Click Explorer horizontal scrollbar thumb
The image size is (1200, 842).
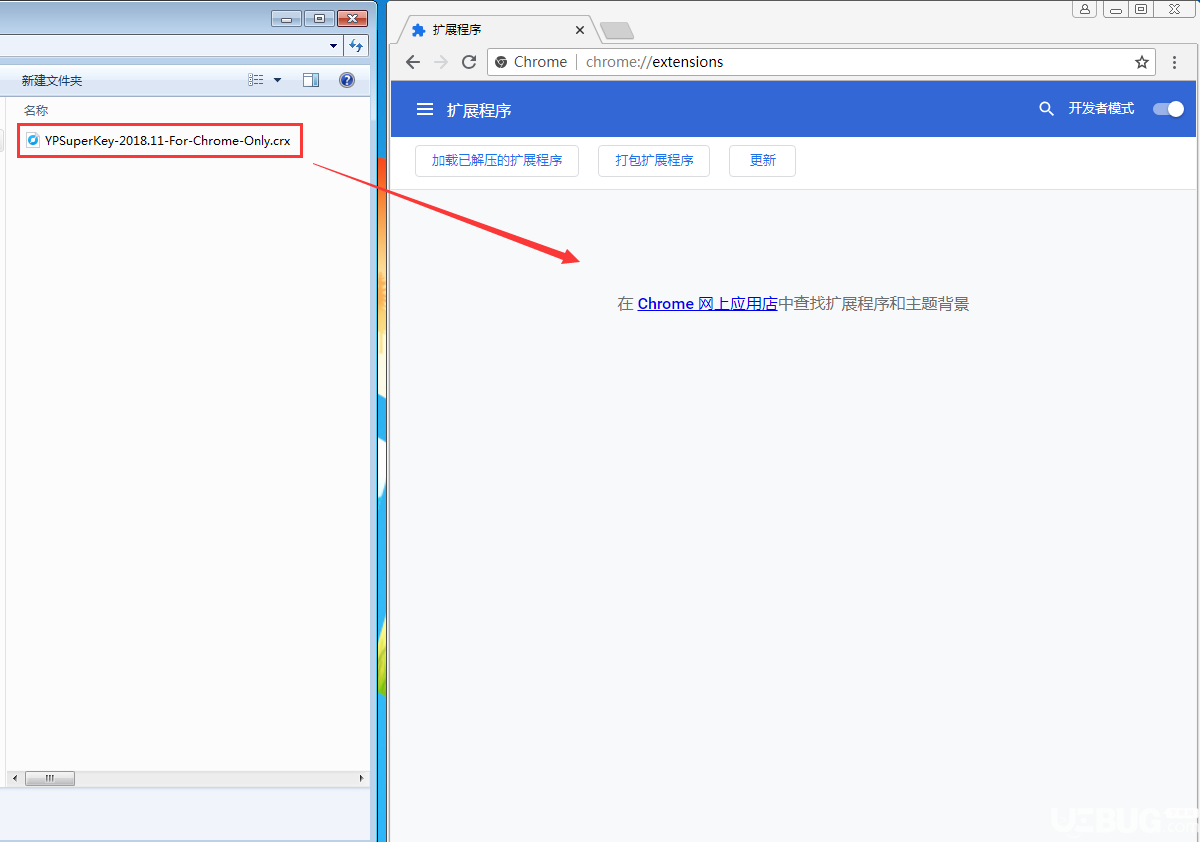(49, 778)
